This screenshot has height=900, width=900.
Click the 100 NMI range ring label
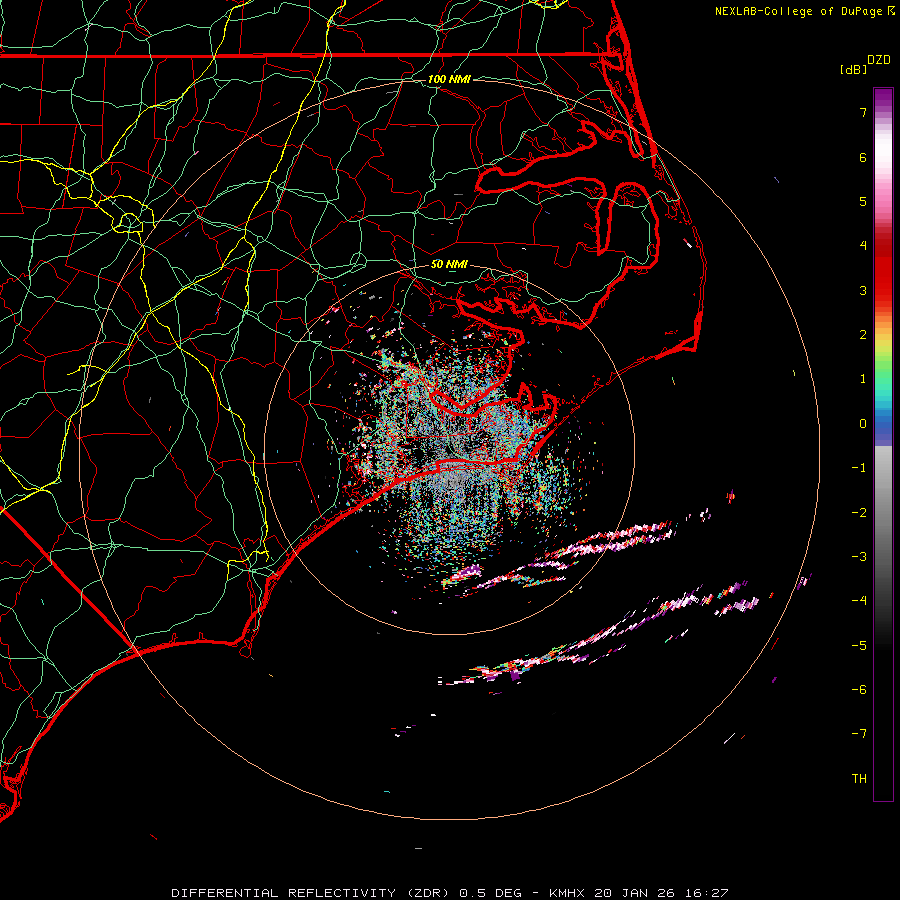click(x=449, y=79)
